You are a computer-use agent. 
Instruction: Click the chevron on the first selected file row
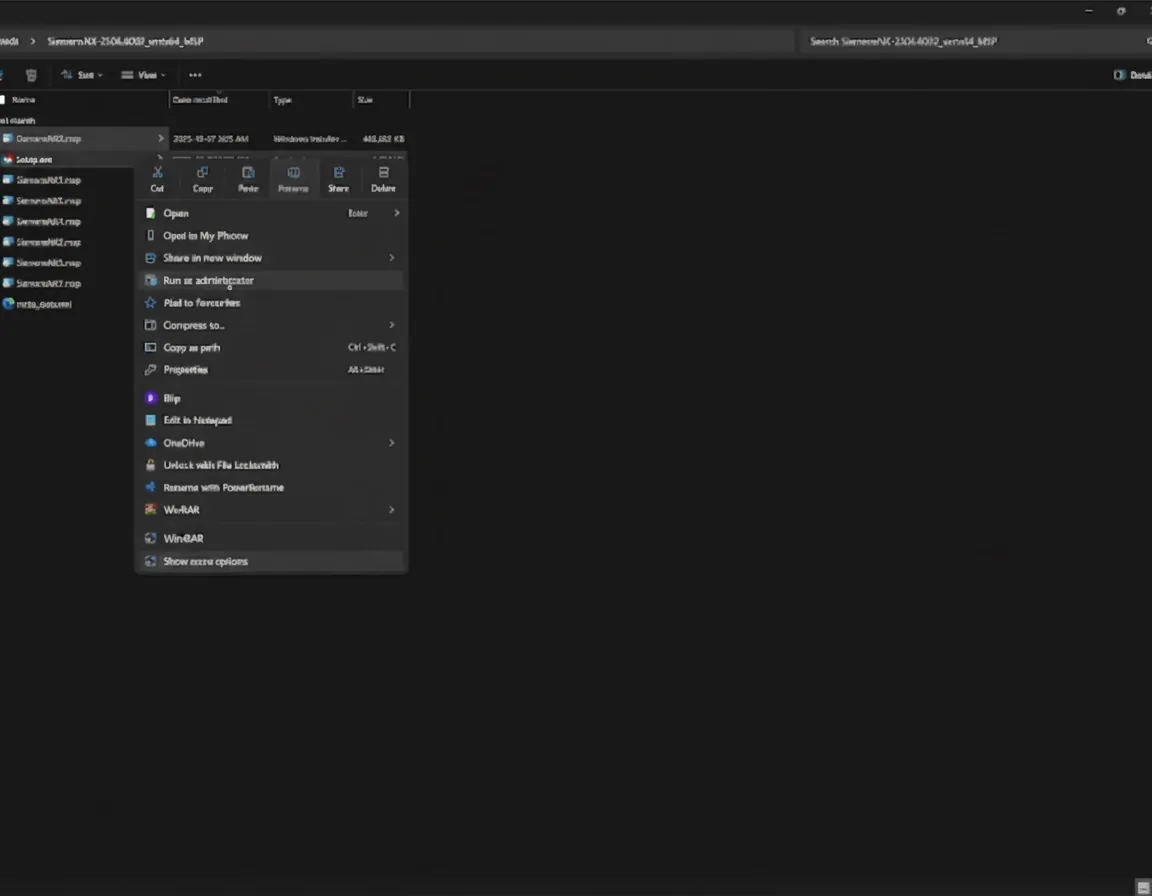point(160,138)
